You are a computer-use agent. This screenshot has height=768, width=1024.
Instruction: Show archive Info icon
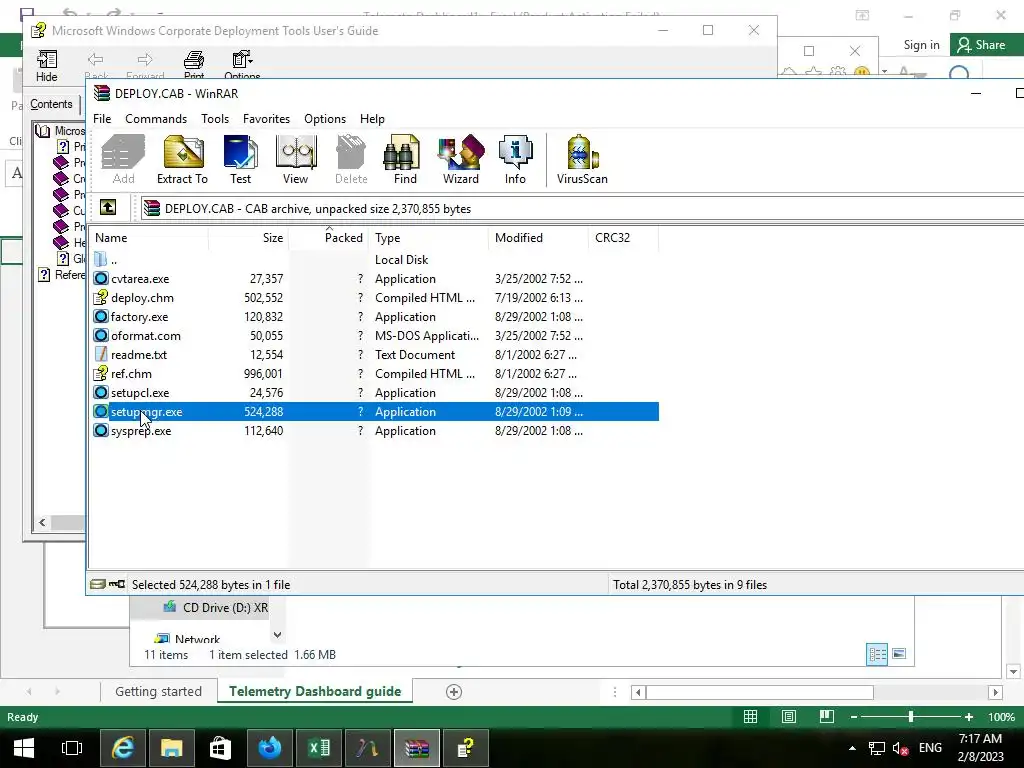click(515, 159)
